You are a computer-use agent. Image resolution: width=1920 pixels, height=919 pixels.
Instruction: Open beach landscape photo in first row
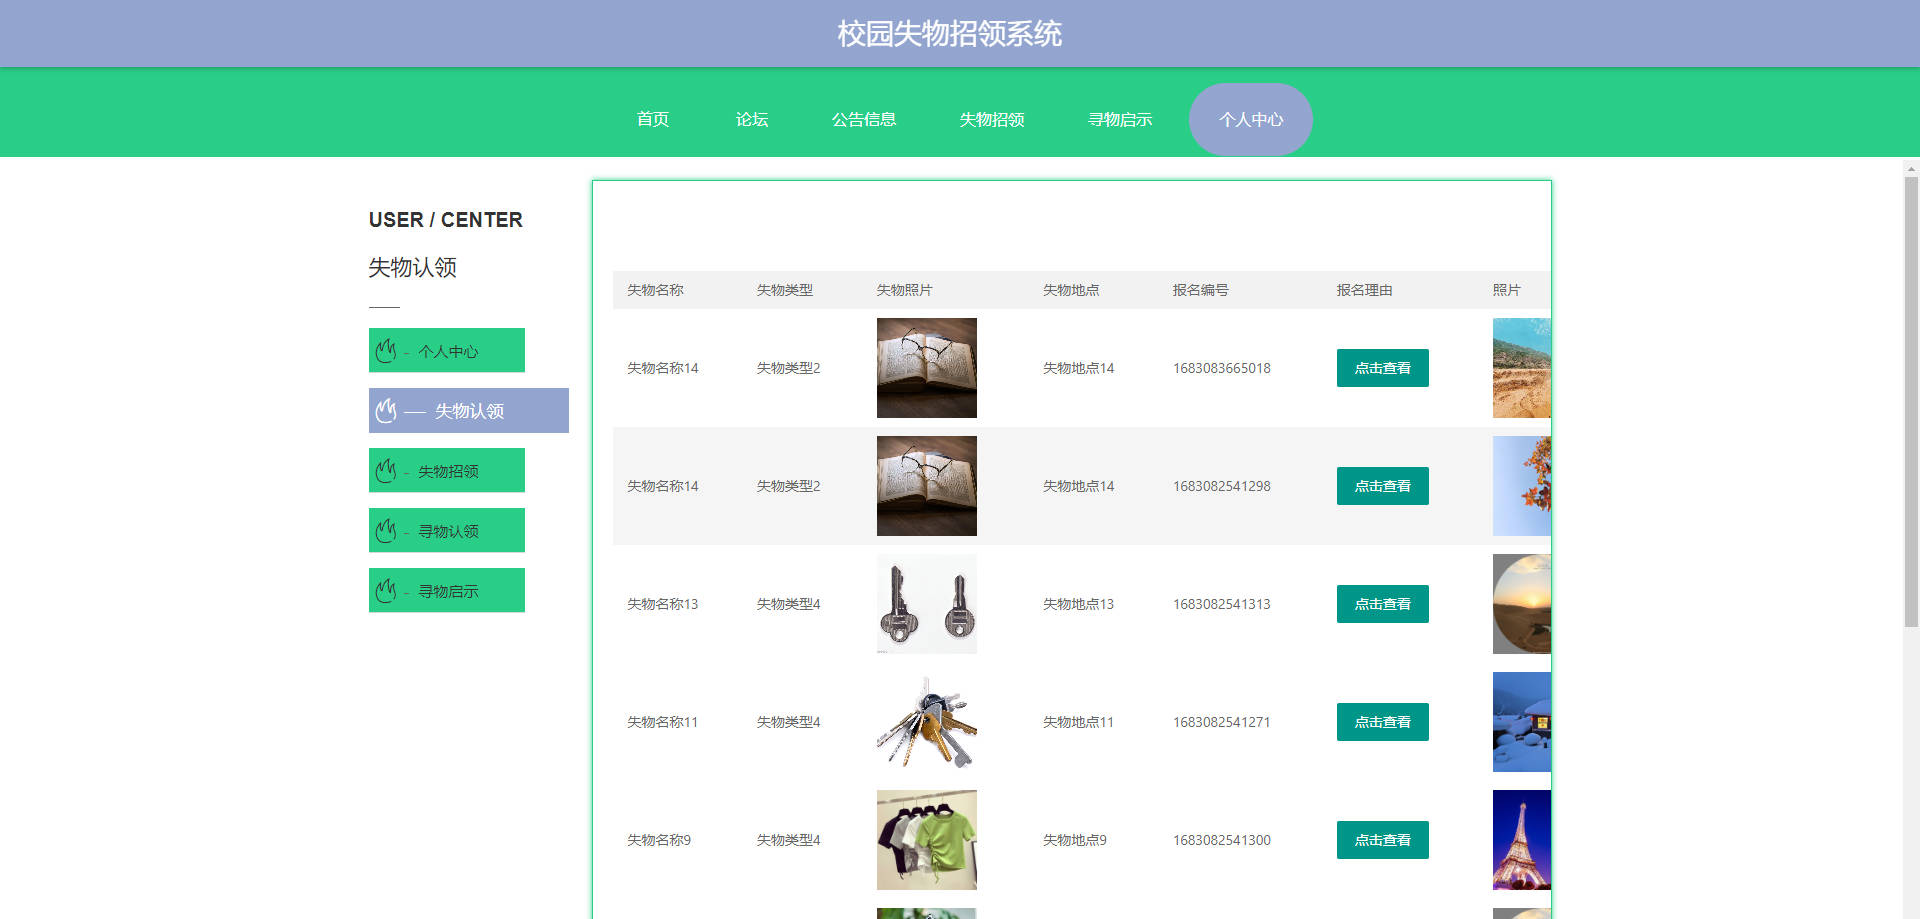coord(1522,368)
